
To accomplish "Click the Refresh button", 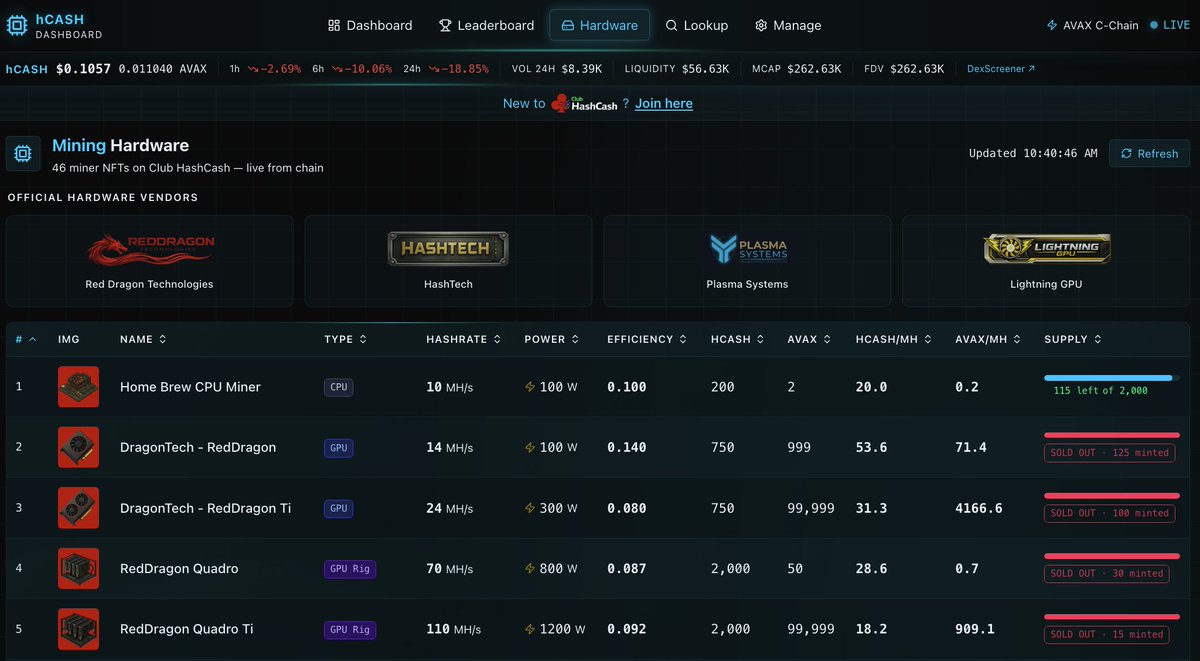I will (x=1149, y=153).
